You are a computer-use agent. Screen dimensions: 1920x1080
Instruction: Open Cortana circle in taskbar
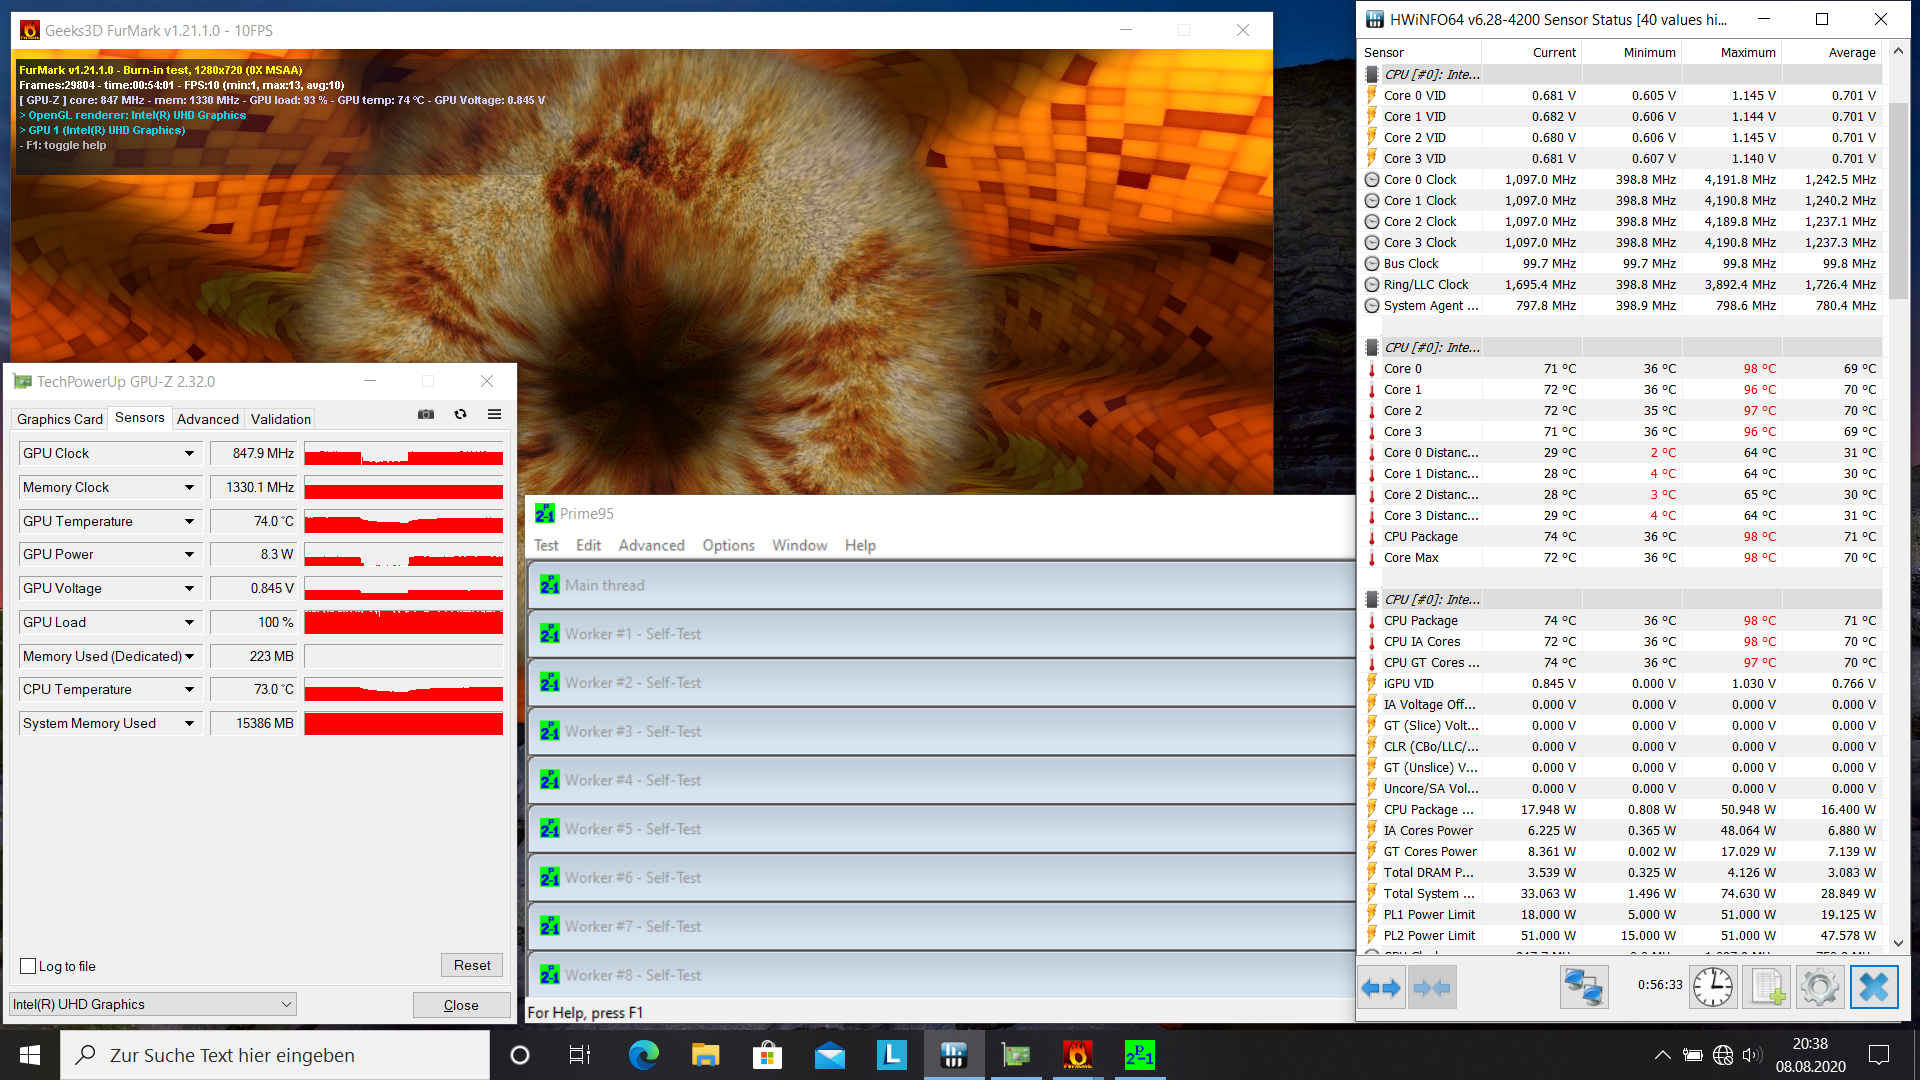tap(519, 1055)
